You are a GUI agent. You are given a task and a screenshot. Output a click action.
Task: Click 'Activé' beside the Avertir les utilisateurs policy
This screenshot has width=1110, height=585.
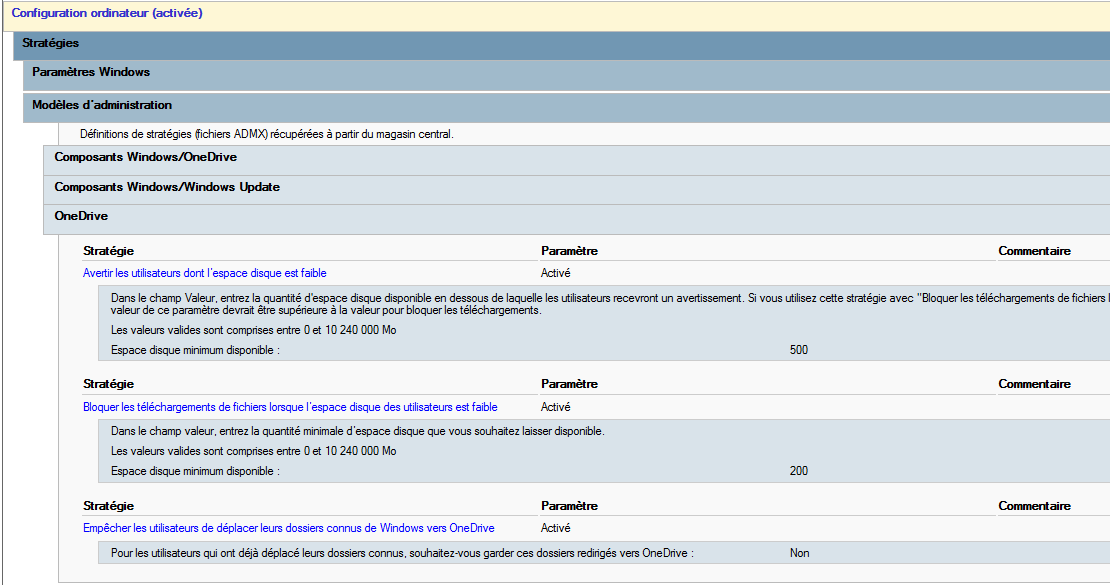[x=555, y=273]
